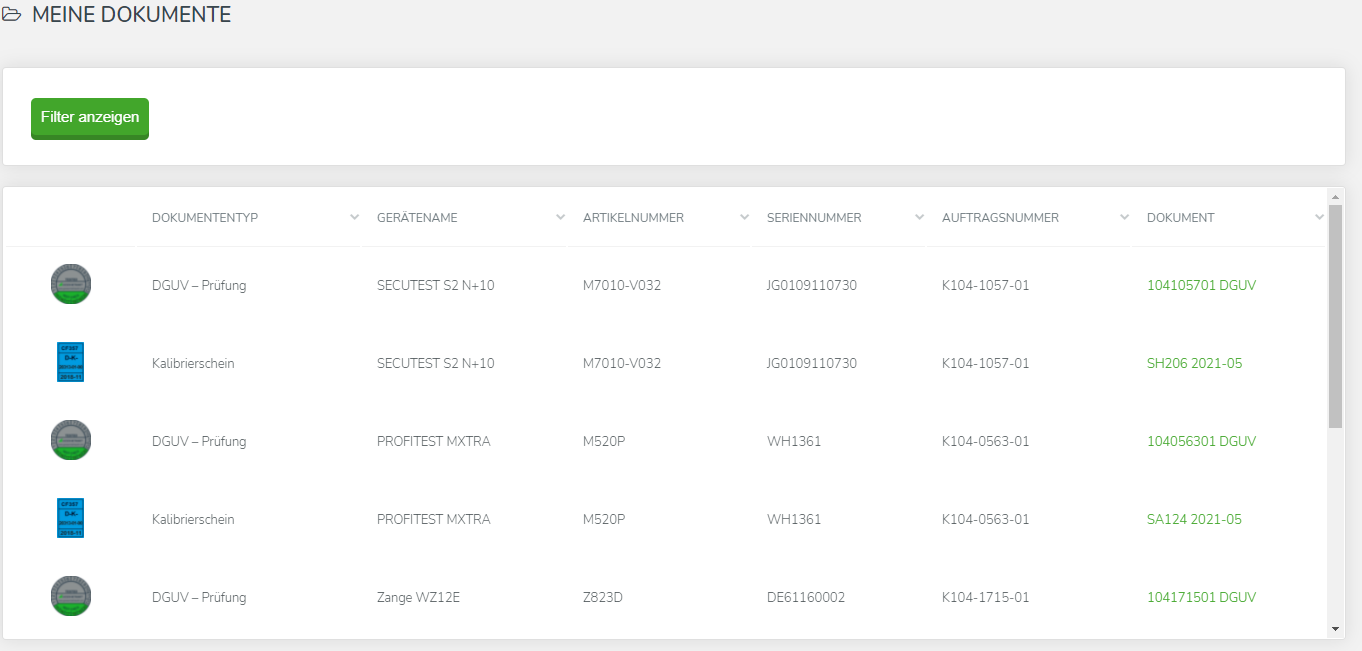Select PROFITEST MXTRA in the 104056301 DGUV row
The height and width of the screenshot is (651, 1362).
click(433, 441)
